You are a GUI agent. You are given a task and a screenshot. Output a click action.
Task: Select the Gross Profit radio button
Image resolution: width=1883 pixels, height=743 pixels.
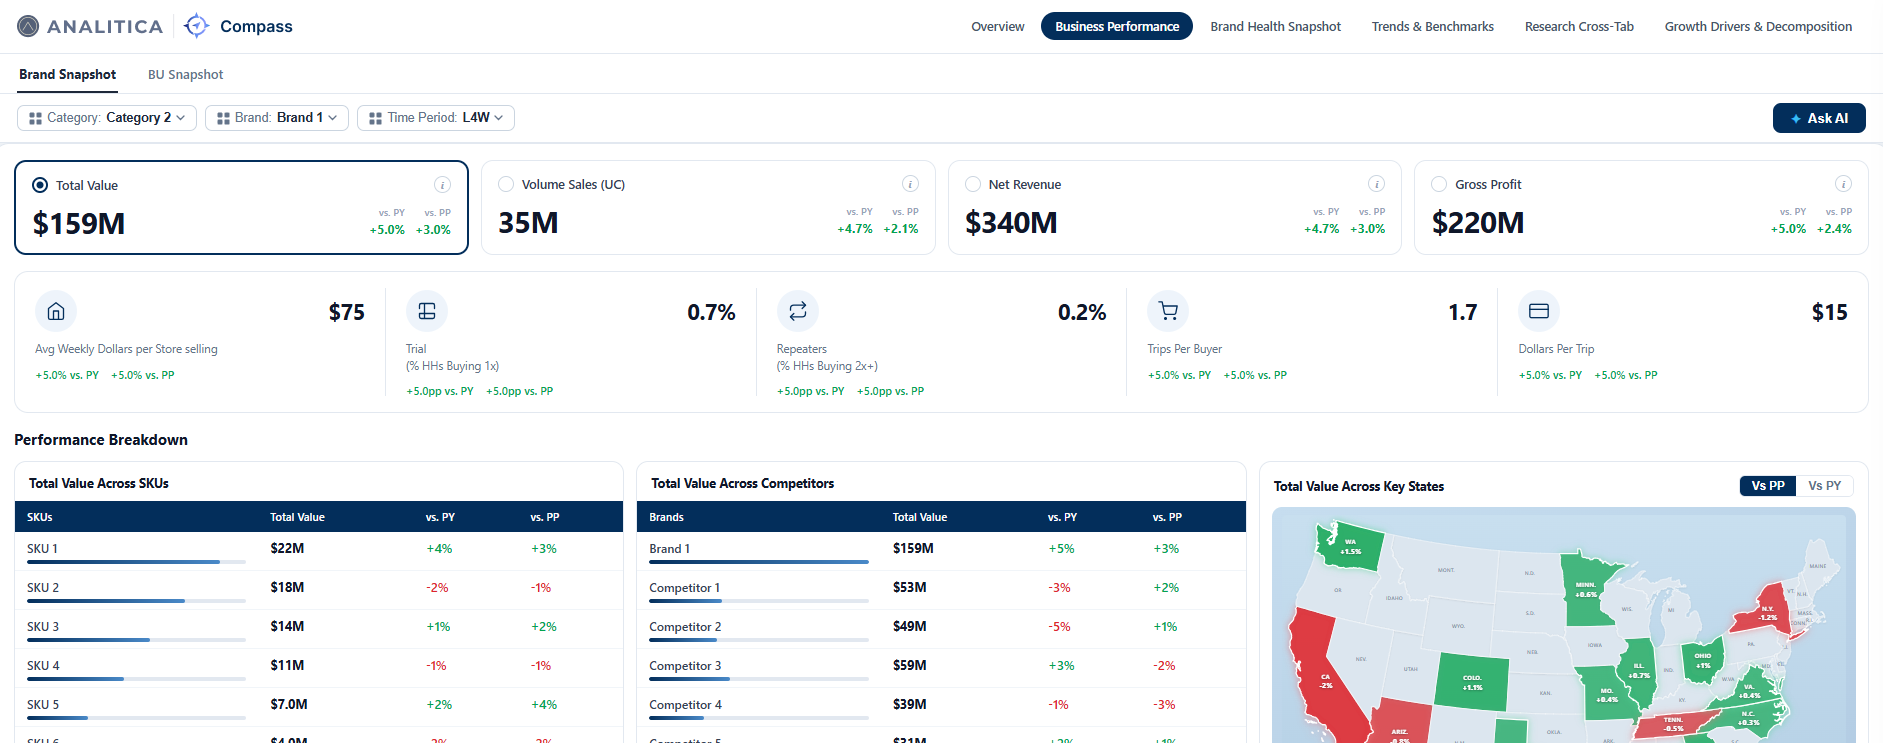[1439, 184]
